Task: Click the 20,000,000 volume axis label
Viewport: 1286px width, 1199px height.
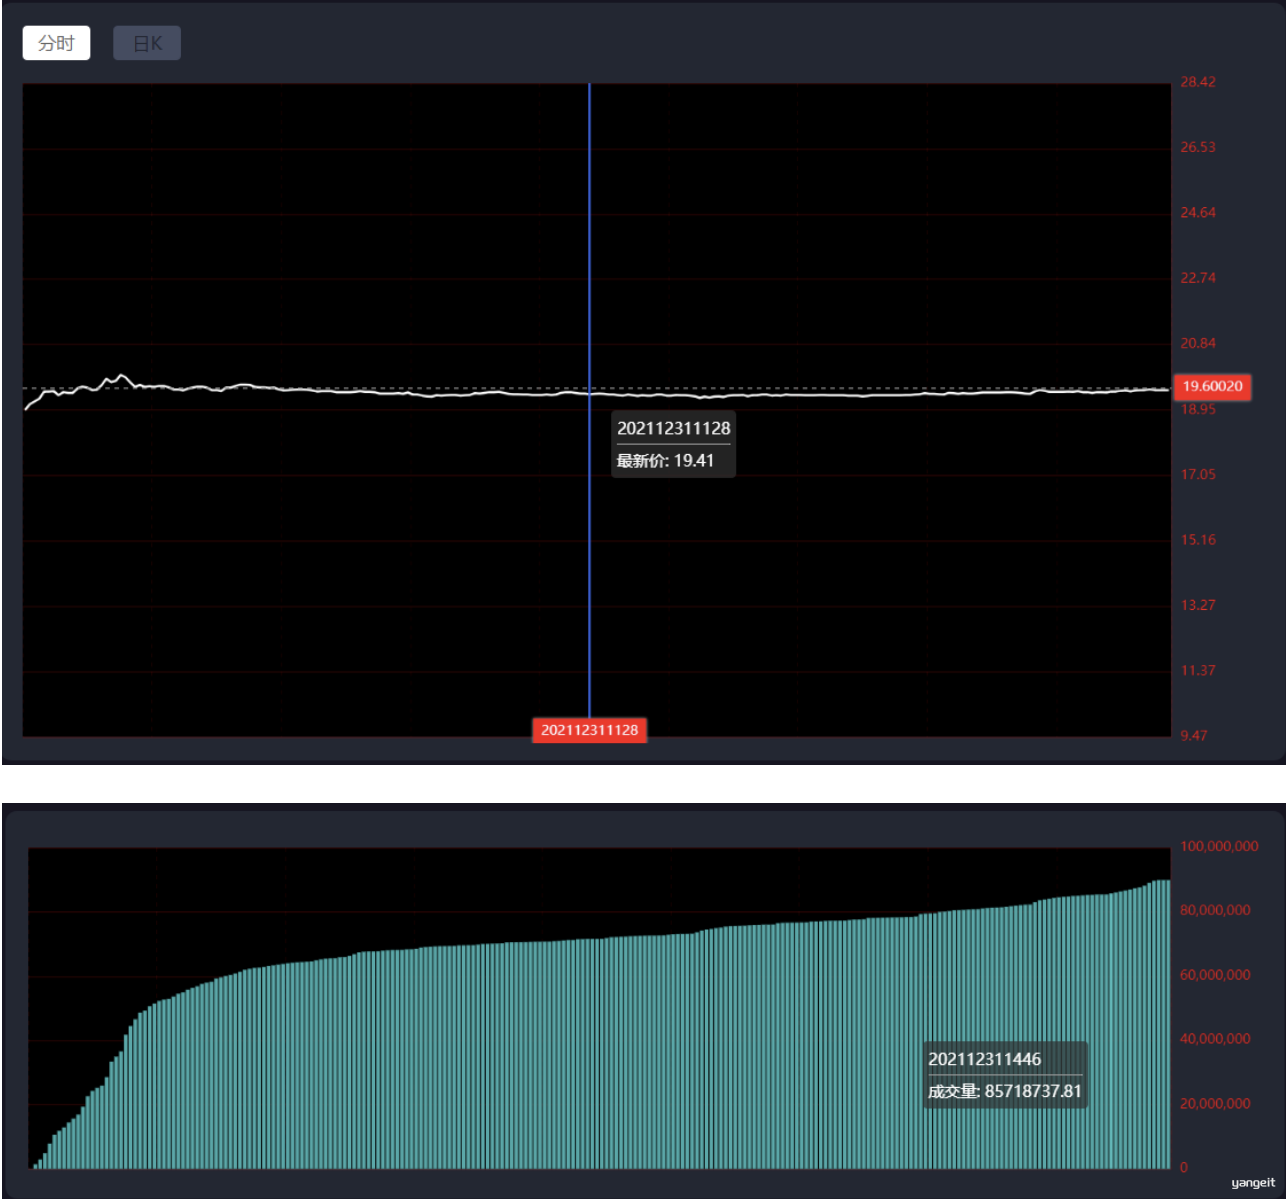Action: point(1215,1104)
